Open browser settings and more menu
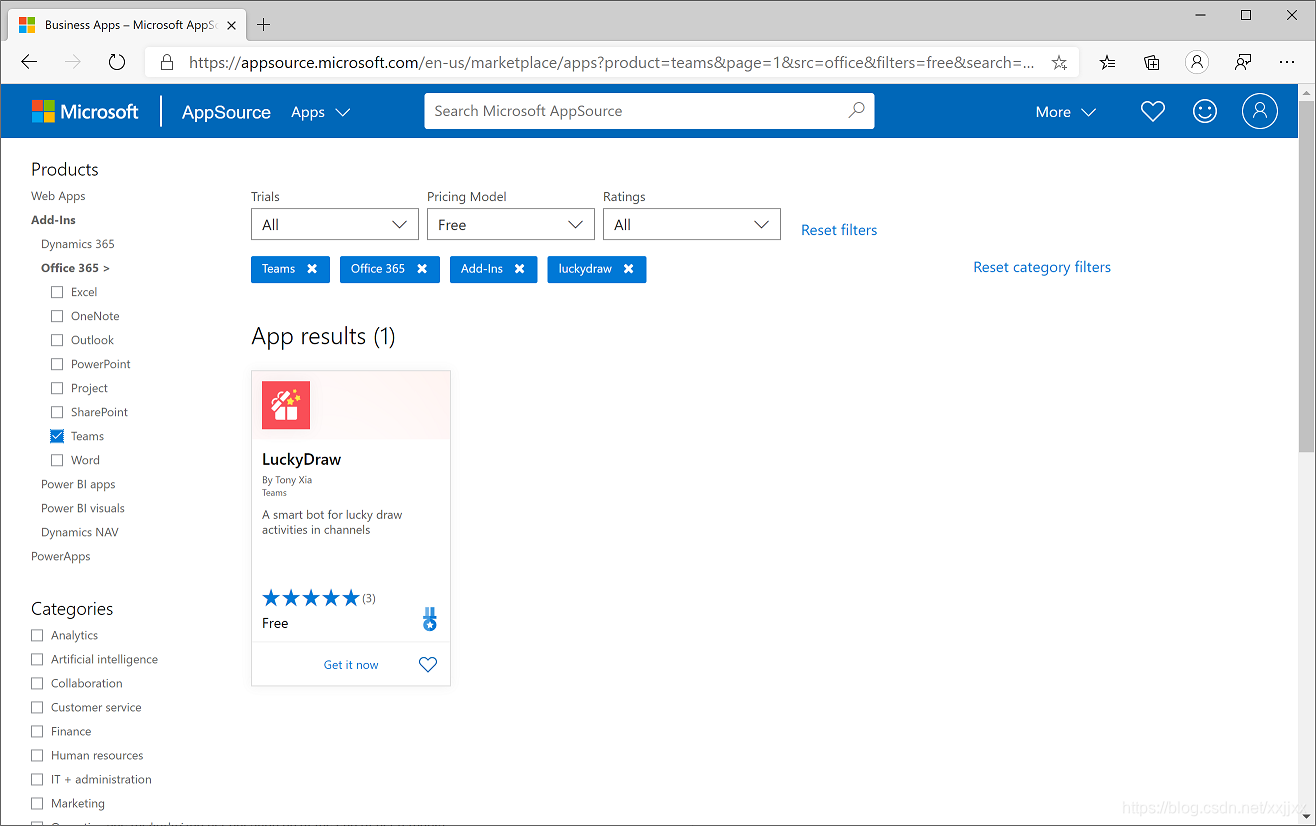Image resolution: width=1316 pixels, height=826 pixels. point(1287,62)
